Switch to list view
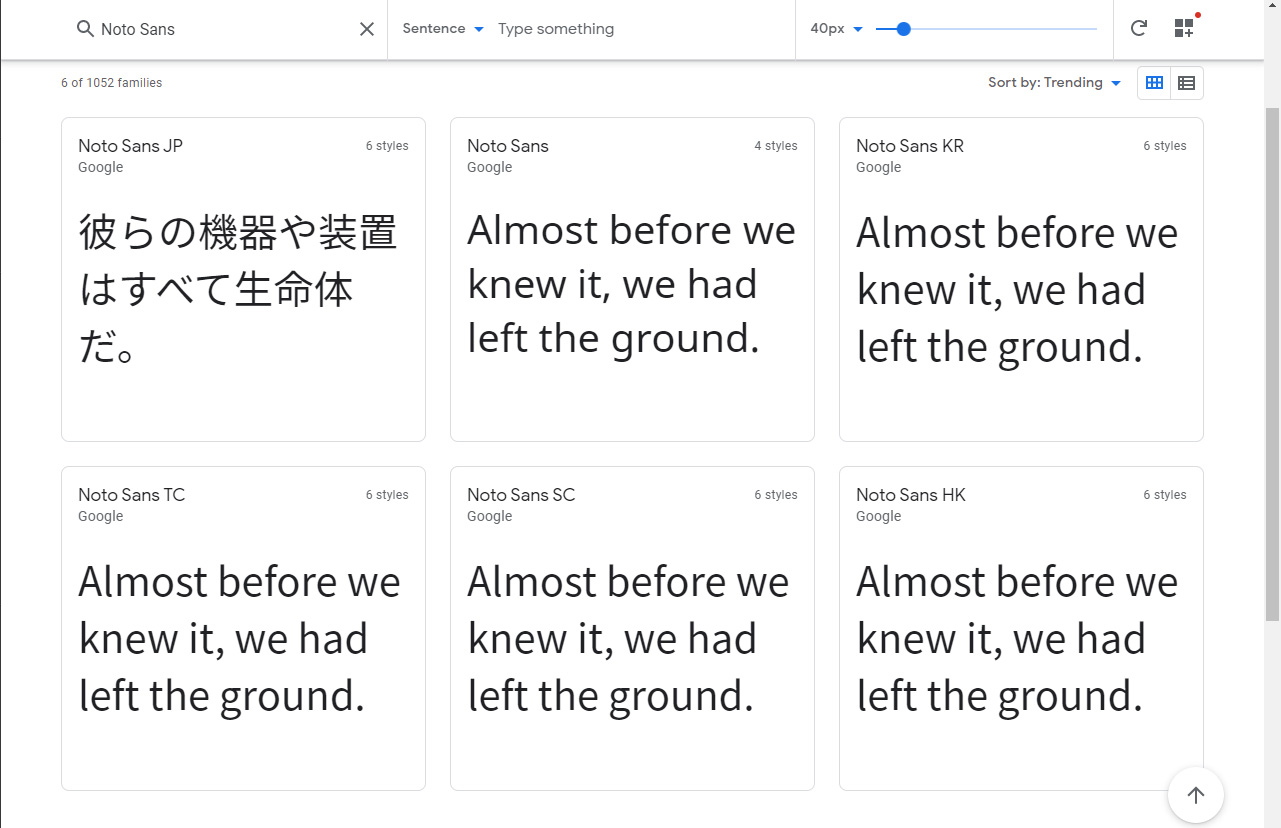The width and height of the screenshot is (1281, 828). [x=1187, y=83]
